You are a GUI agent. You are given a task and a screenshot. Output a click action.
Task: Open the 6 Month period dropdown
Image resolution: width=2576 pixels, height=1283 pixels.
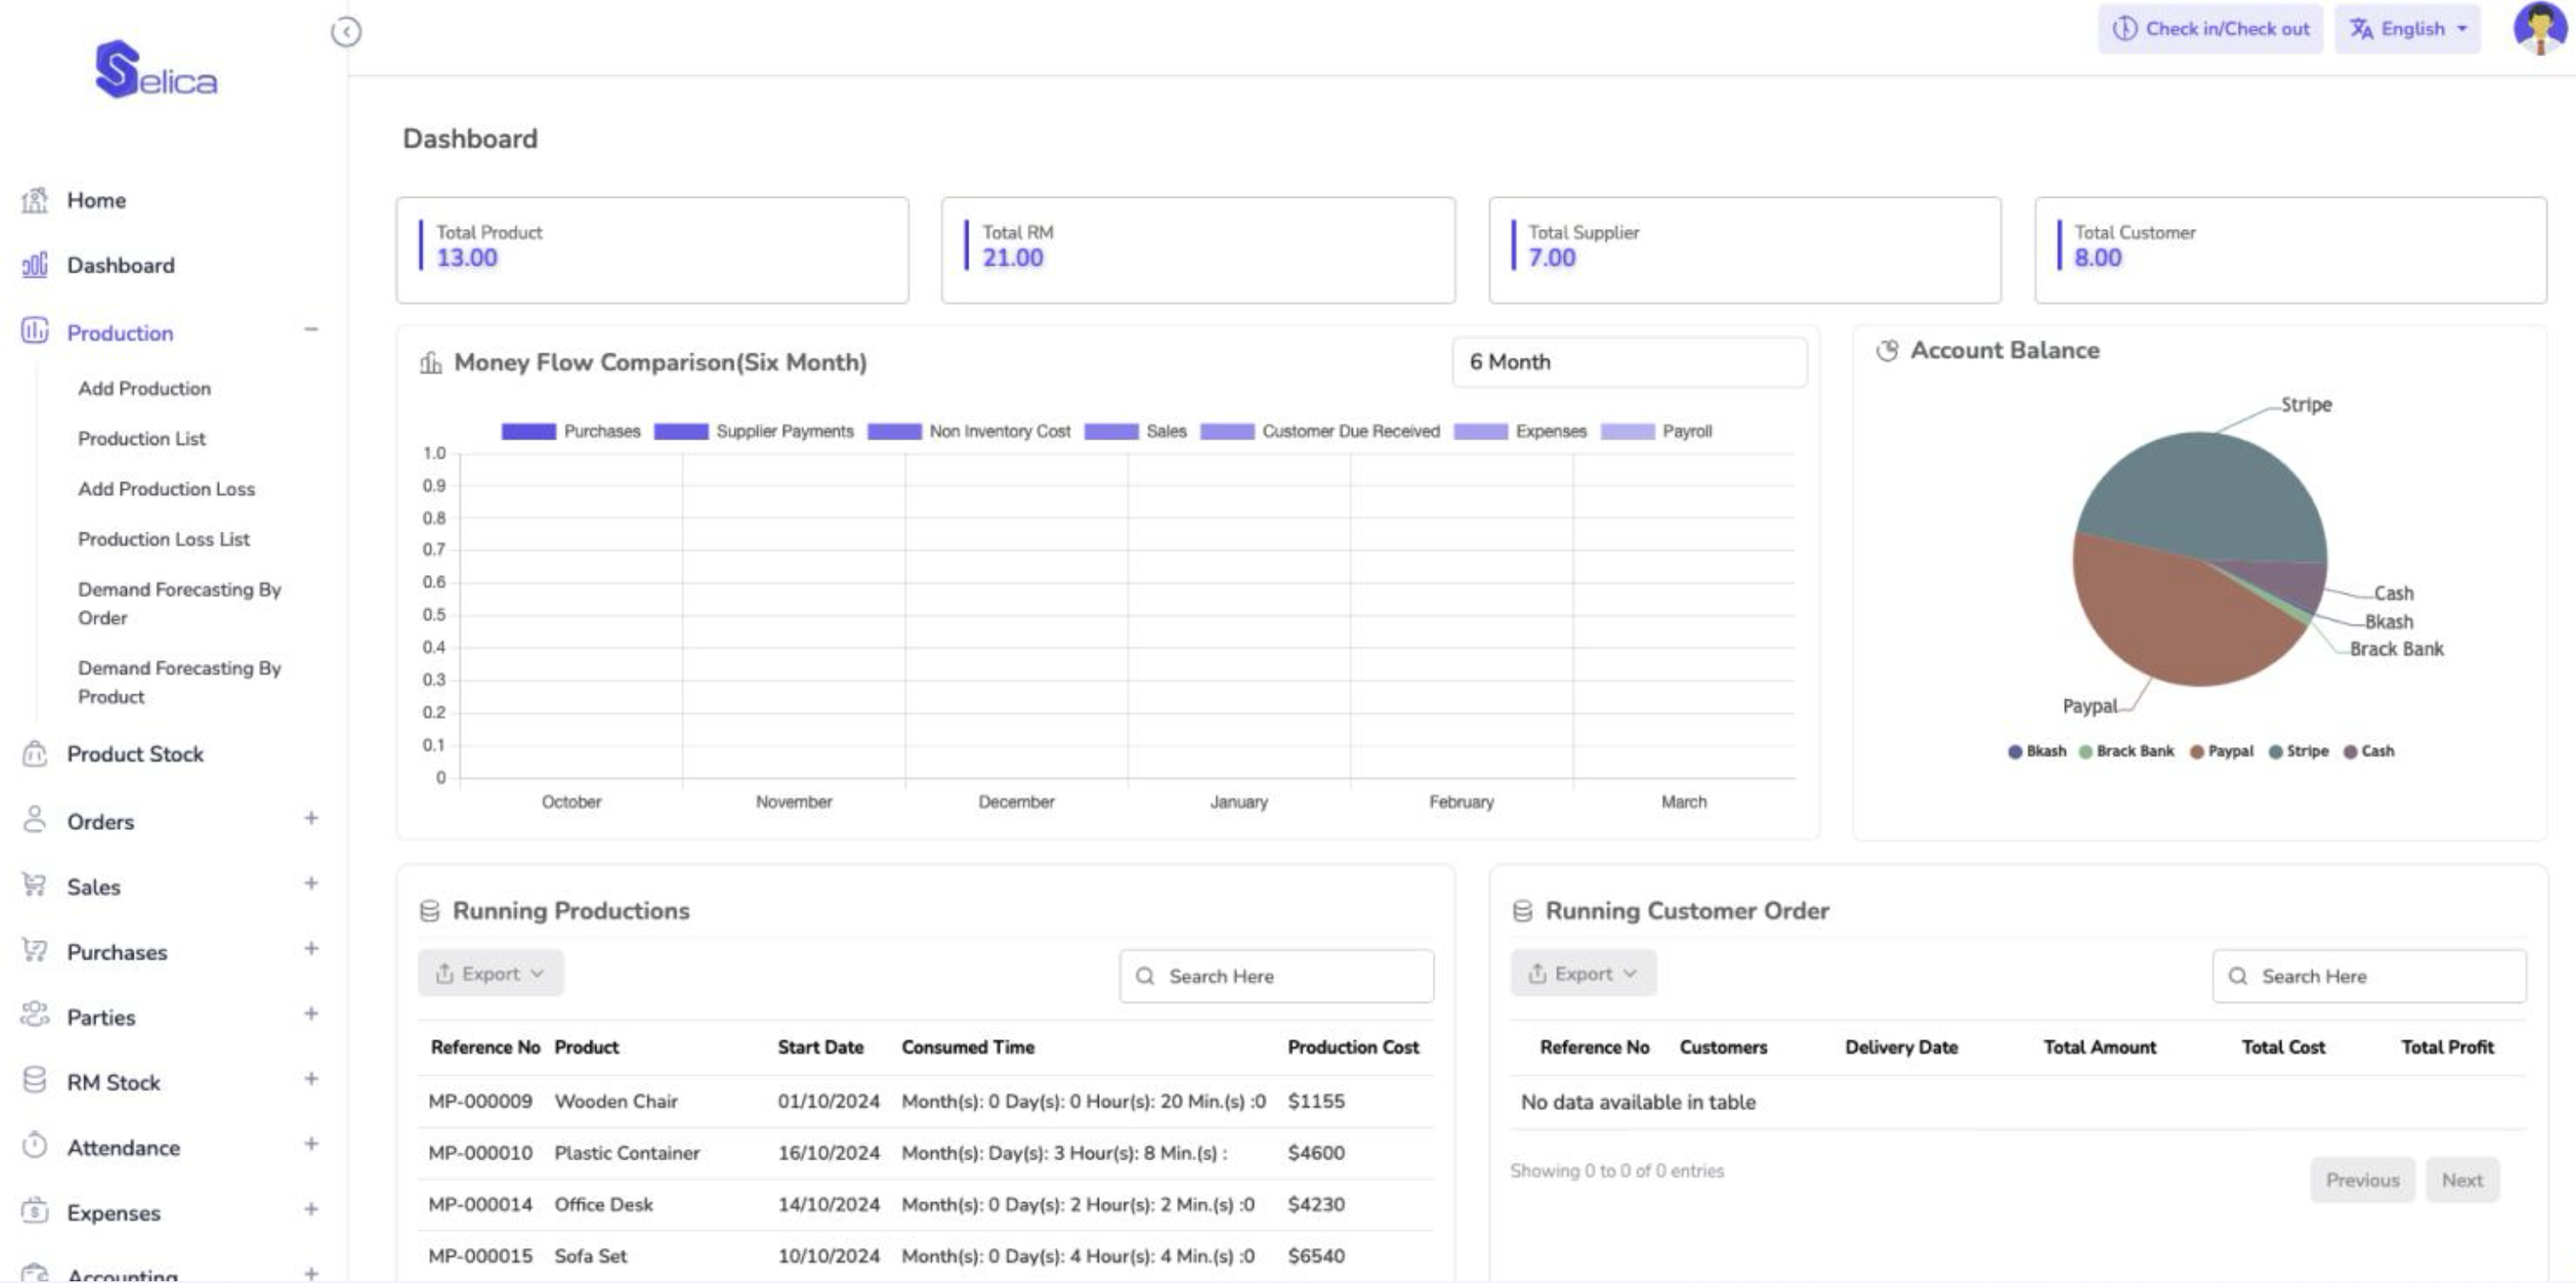pos(1628,362)
